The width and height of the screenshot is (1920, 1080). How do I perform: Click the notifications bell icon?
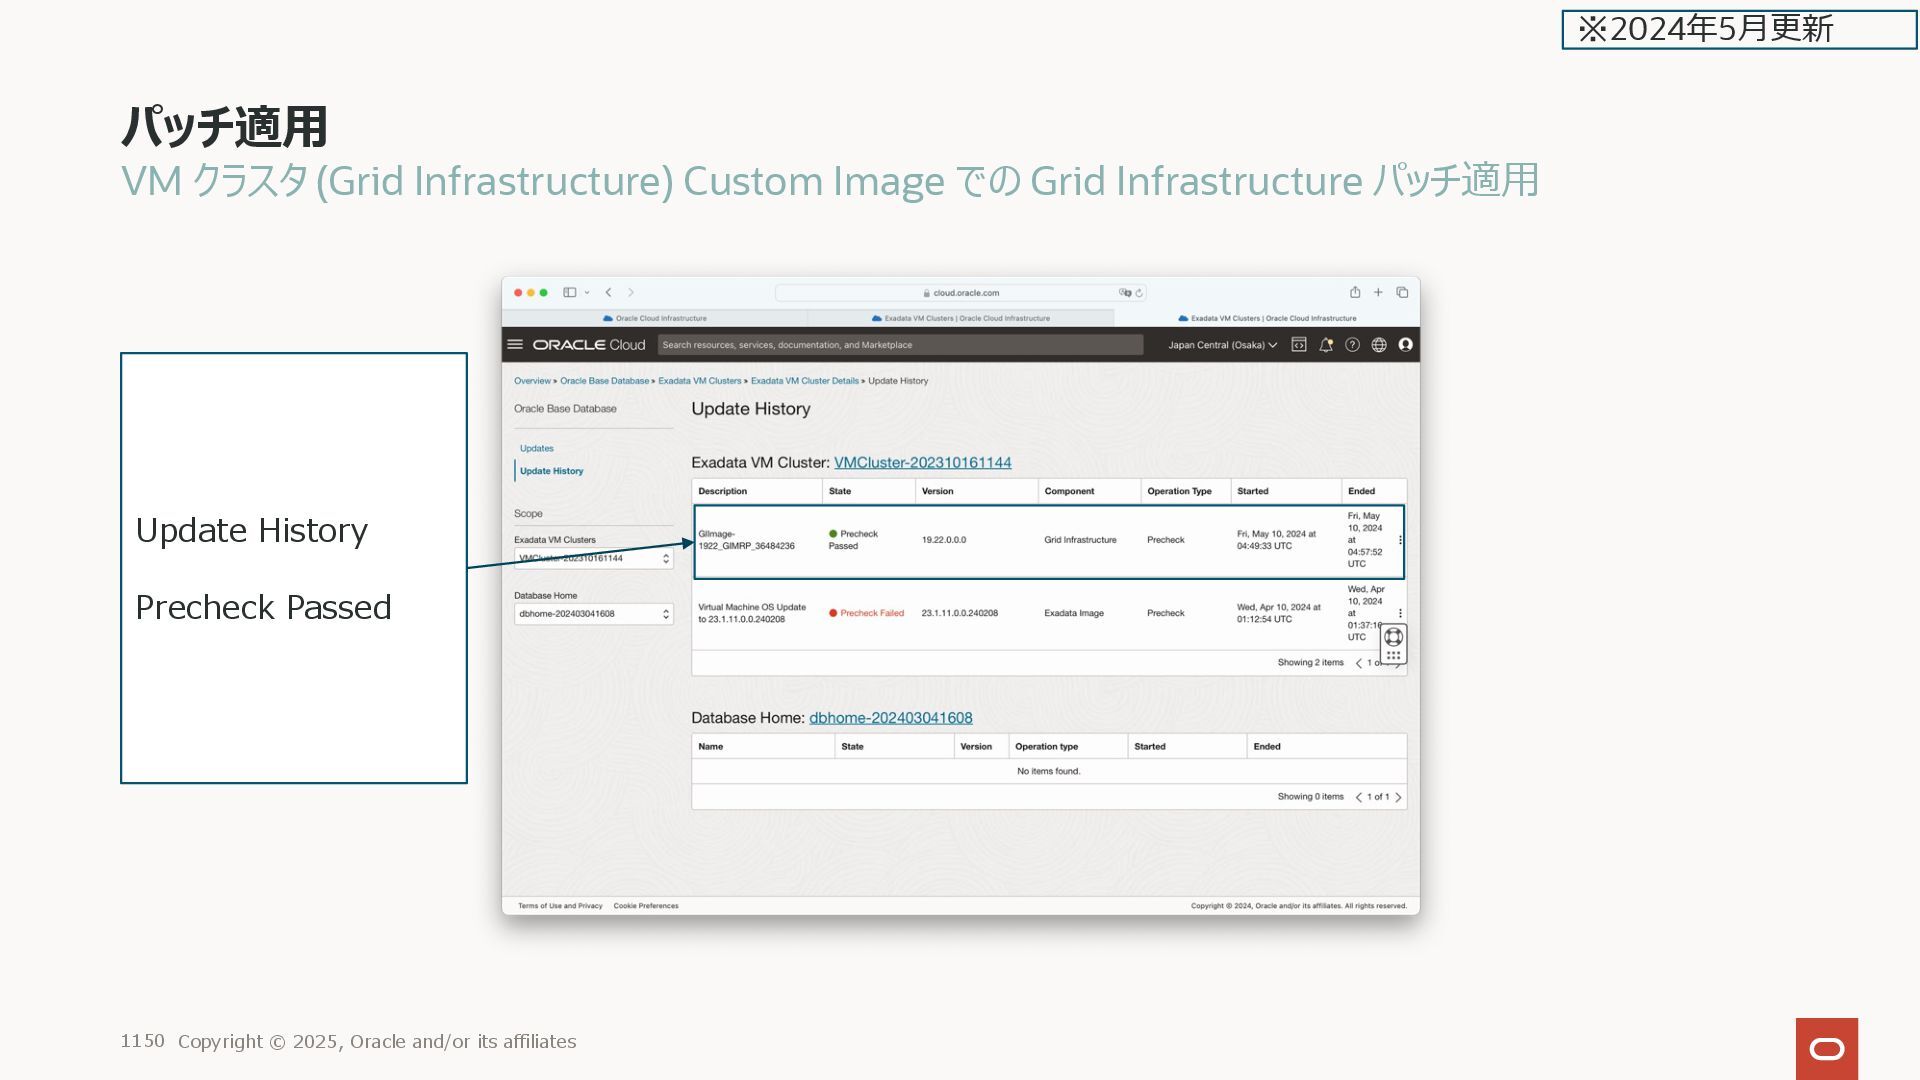[1325, 344]
